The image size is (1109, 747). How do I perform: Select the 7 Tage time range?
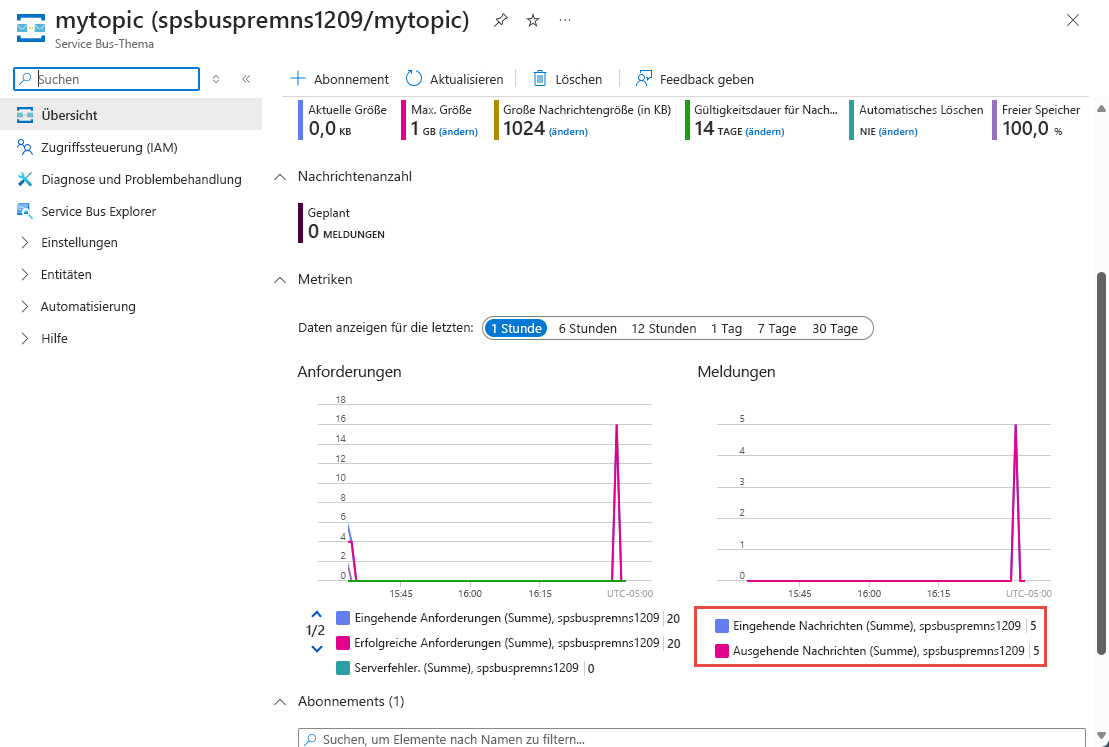click(777, 328)
